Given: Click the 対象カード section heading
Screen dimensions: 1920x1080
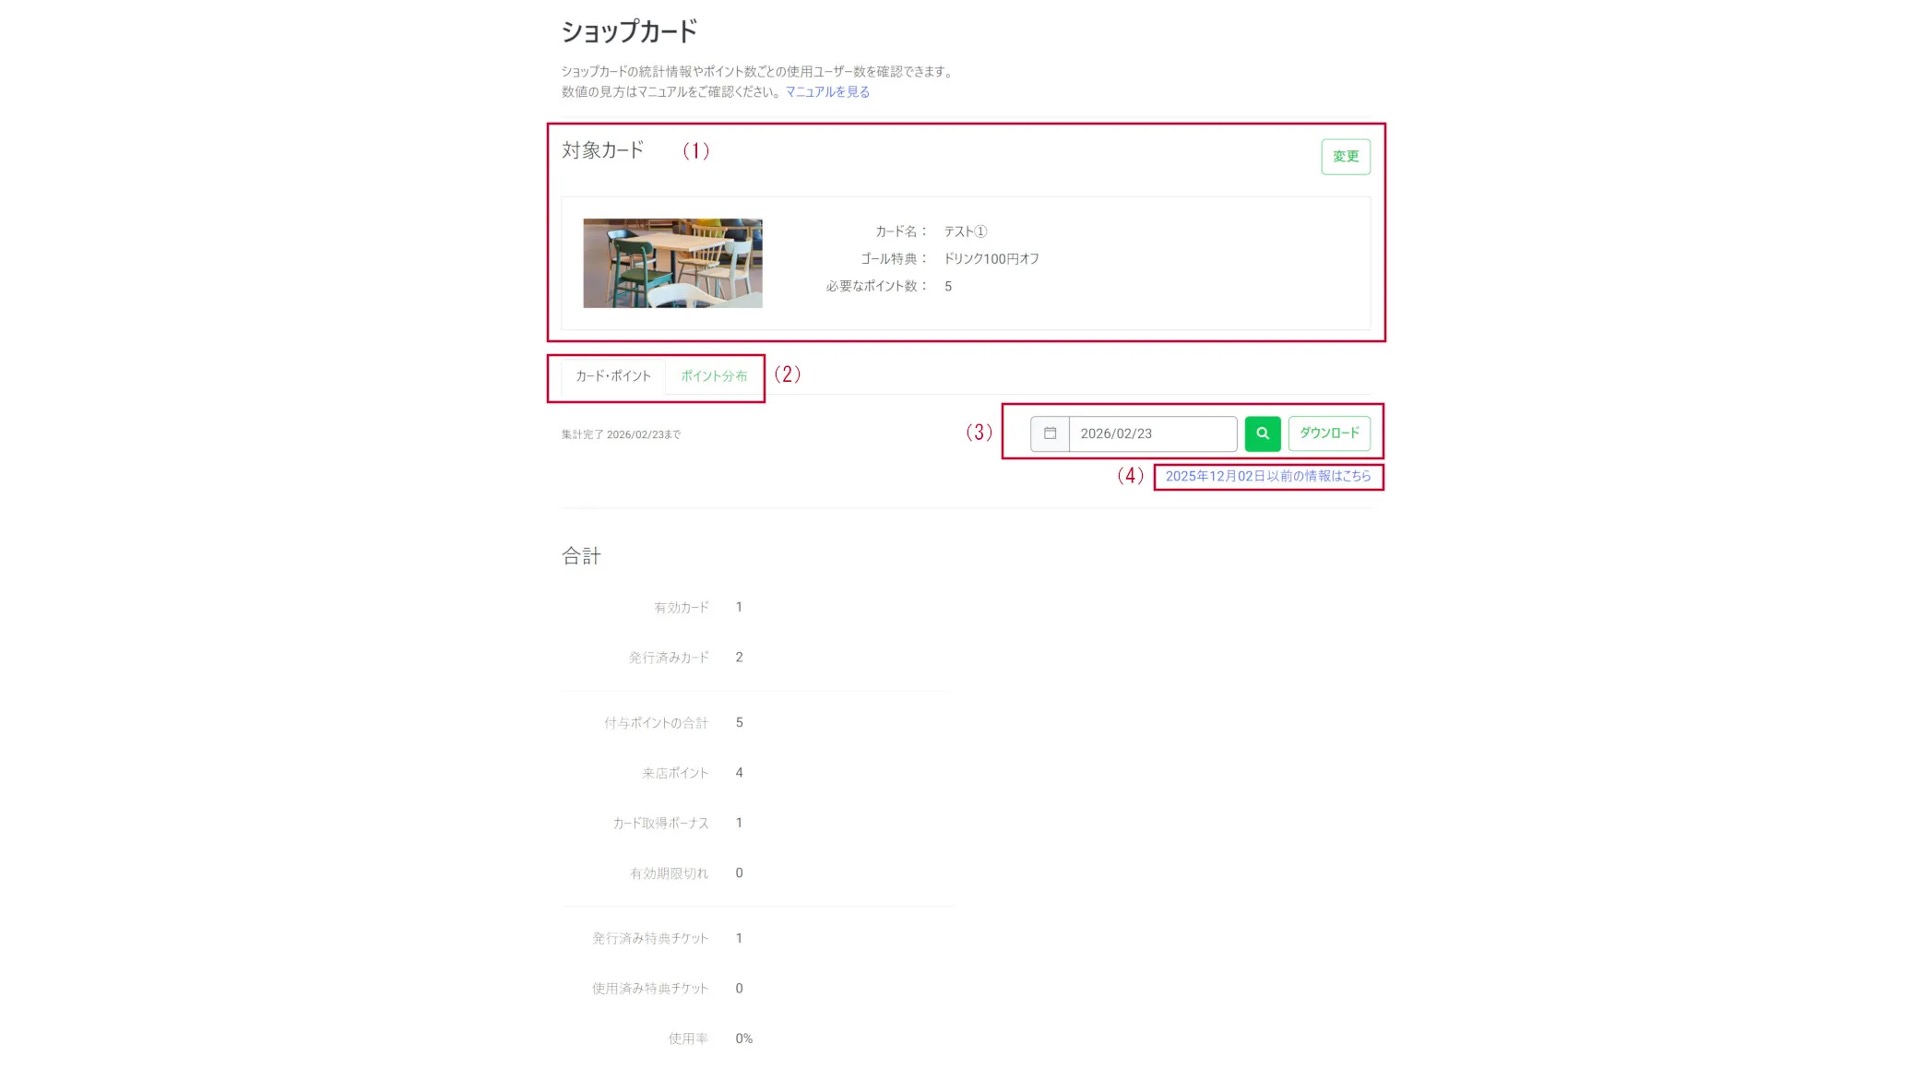Looking at the screenshot, I should pyautogui.click(x=603, y=151).
